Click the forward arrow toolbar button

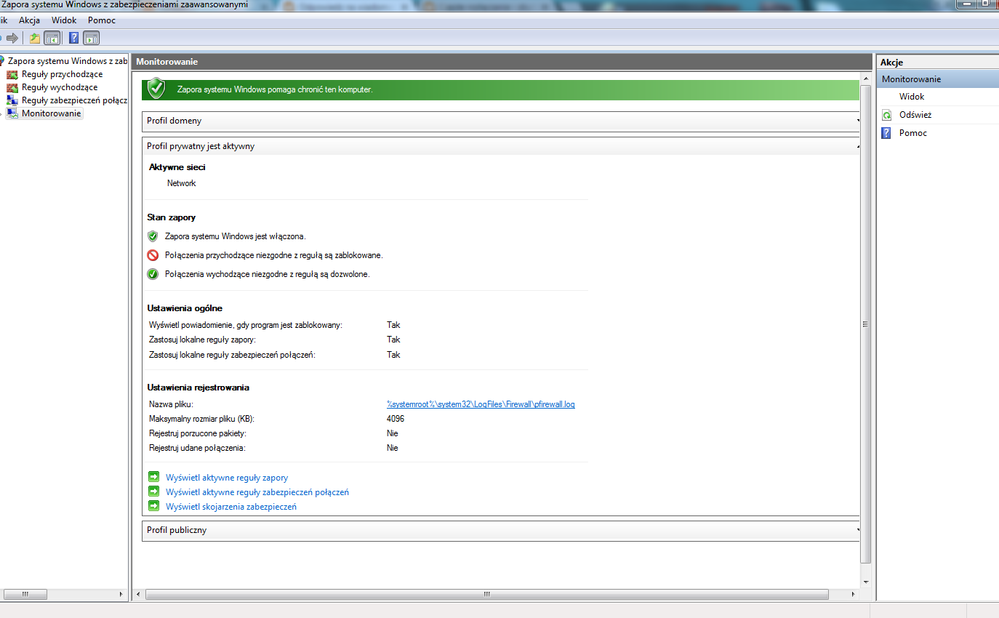13,38
